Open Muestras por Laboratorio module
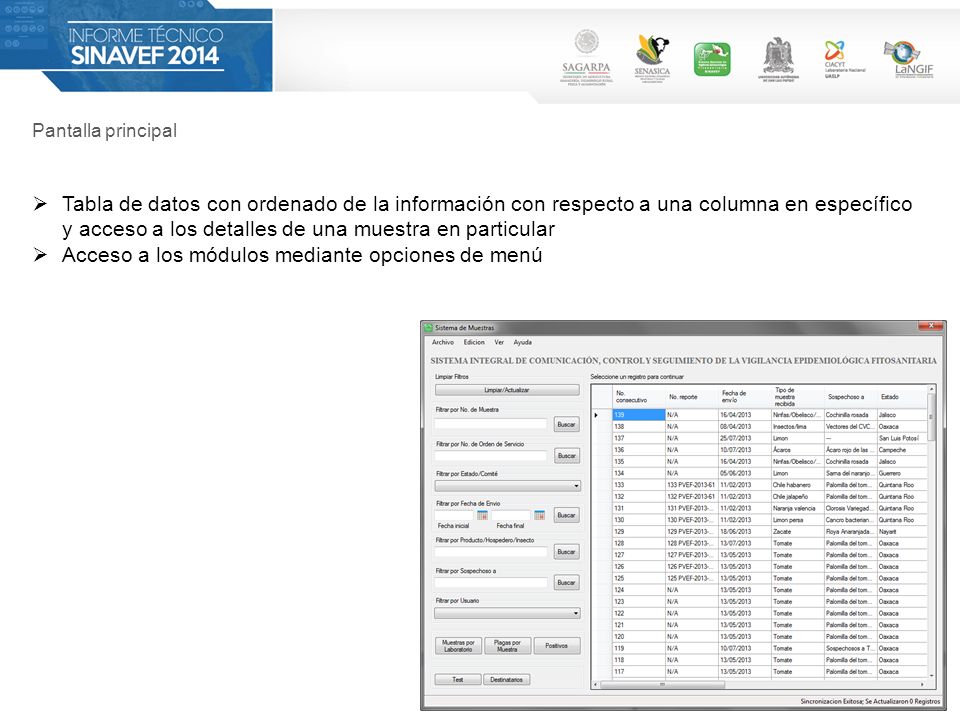Image resolution: width=960 pixels, height=720 pixels. pos(458,646)
